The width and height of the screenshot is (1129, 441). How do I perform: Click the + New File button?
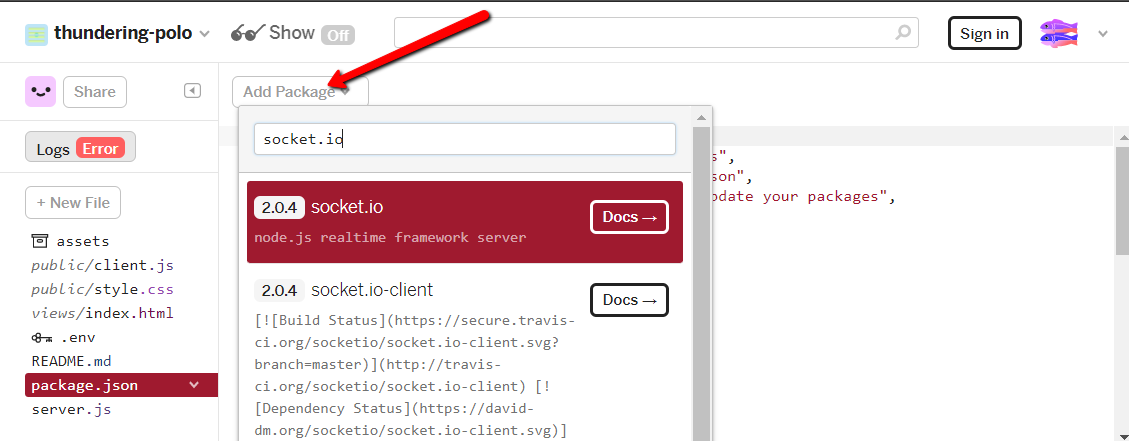click(x=73, y=202)
